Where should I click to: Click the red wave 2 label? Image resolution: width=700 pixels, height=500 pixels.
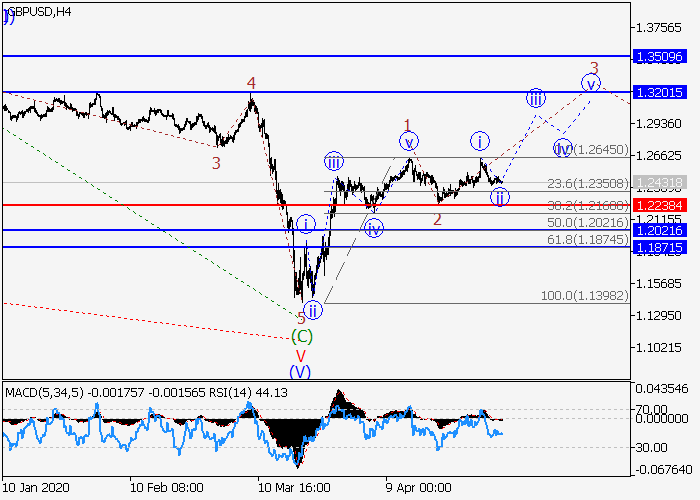[x=437, y=219]
